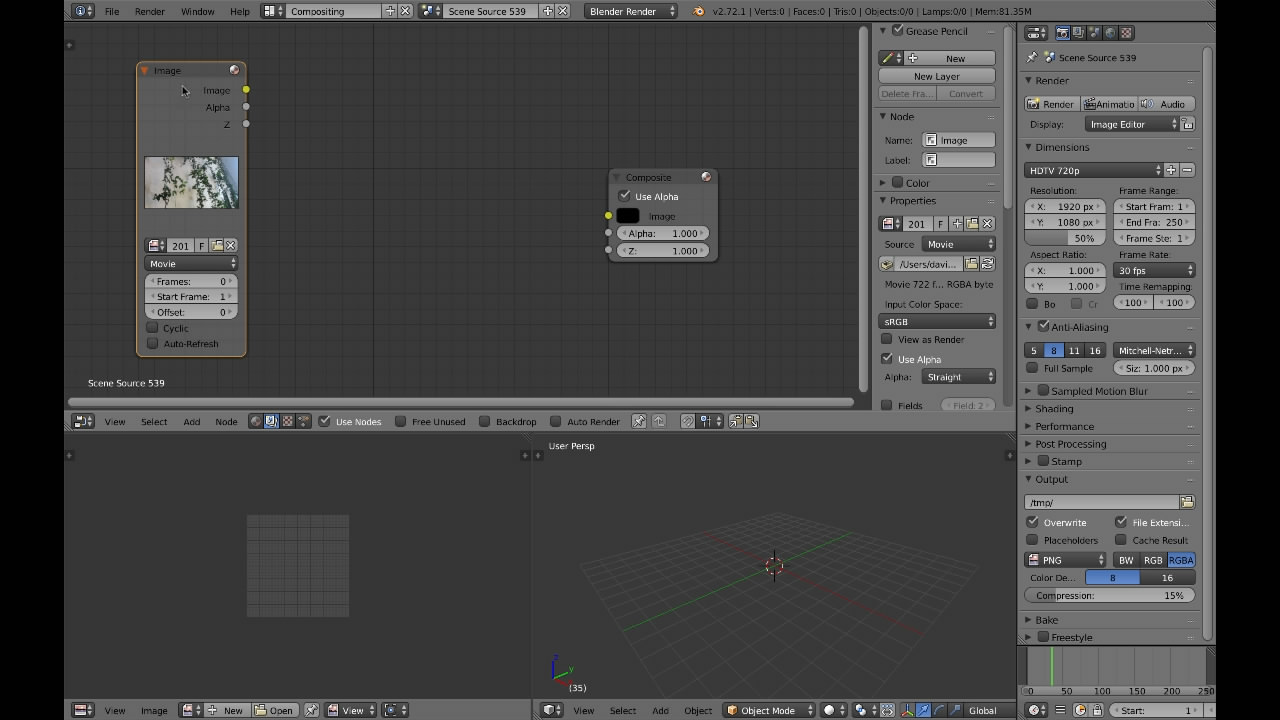Unlink image with X icon in the Image node
Screen dimensions: 1280x720
click(x=230, y=245)
